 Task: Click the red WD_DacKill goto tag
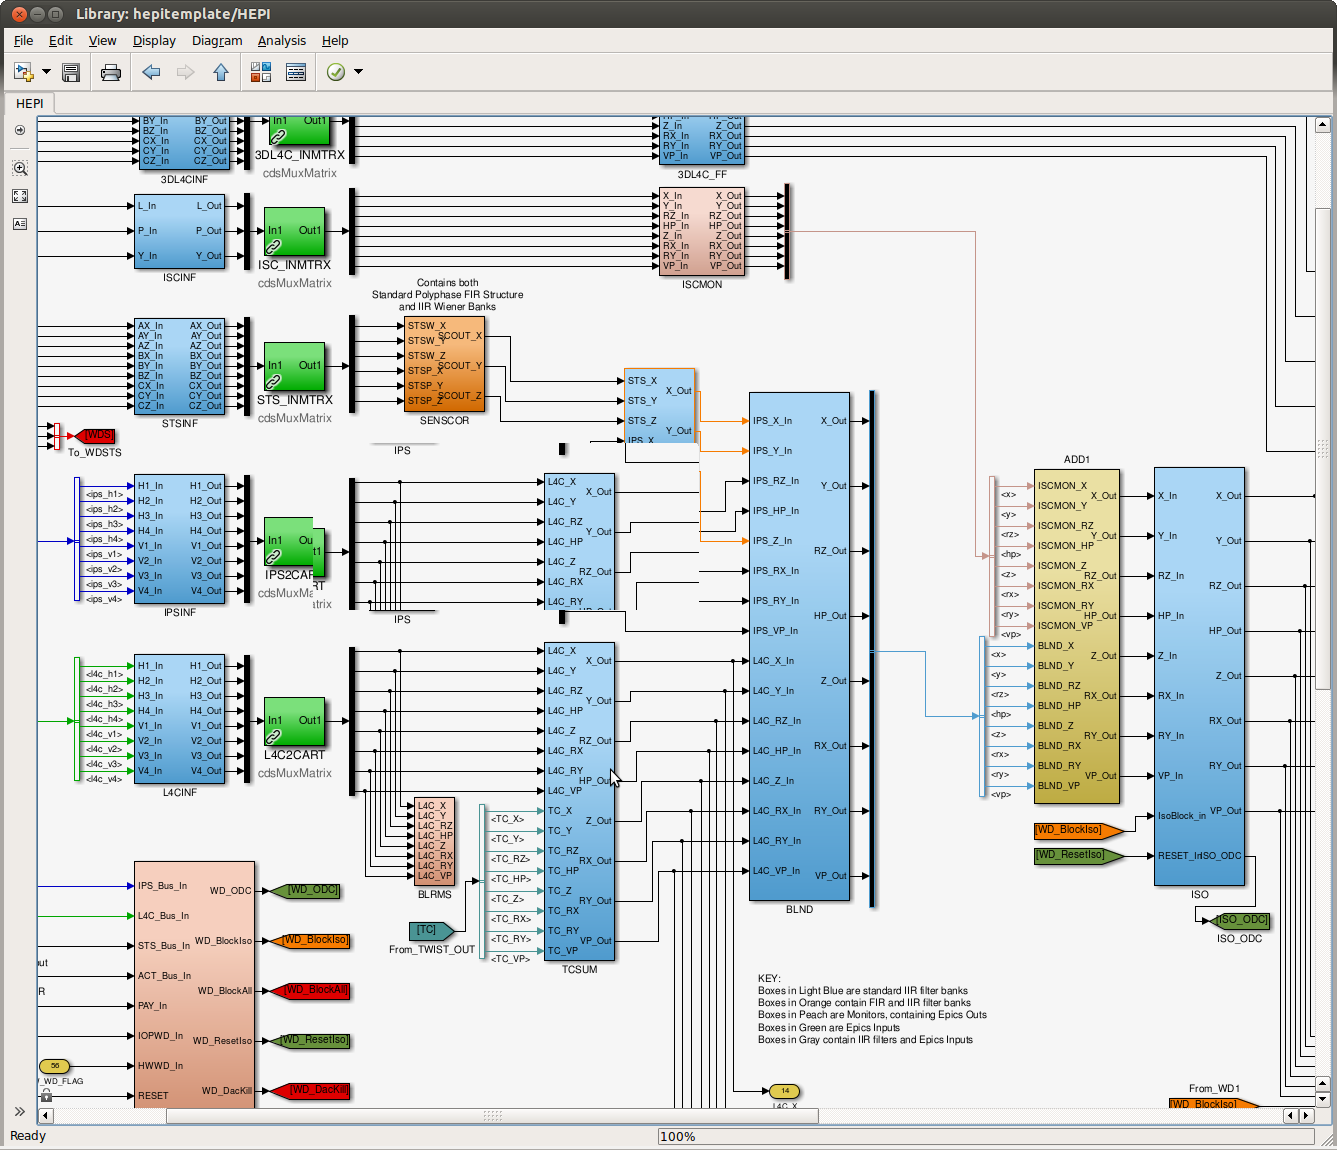point(313,1091)
